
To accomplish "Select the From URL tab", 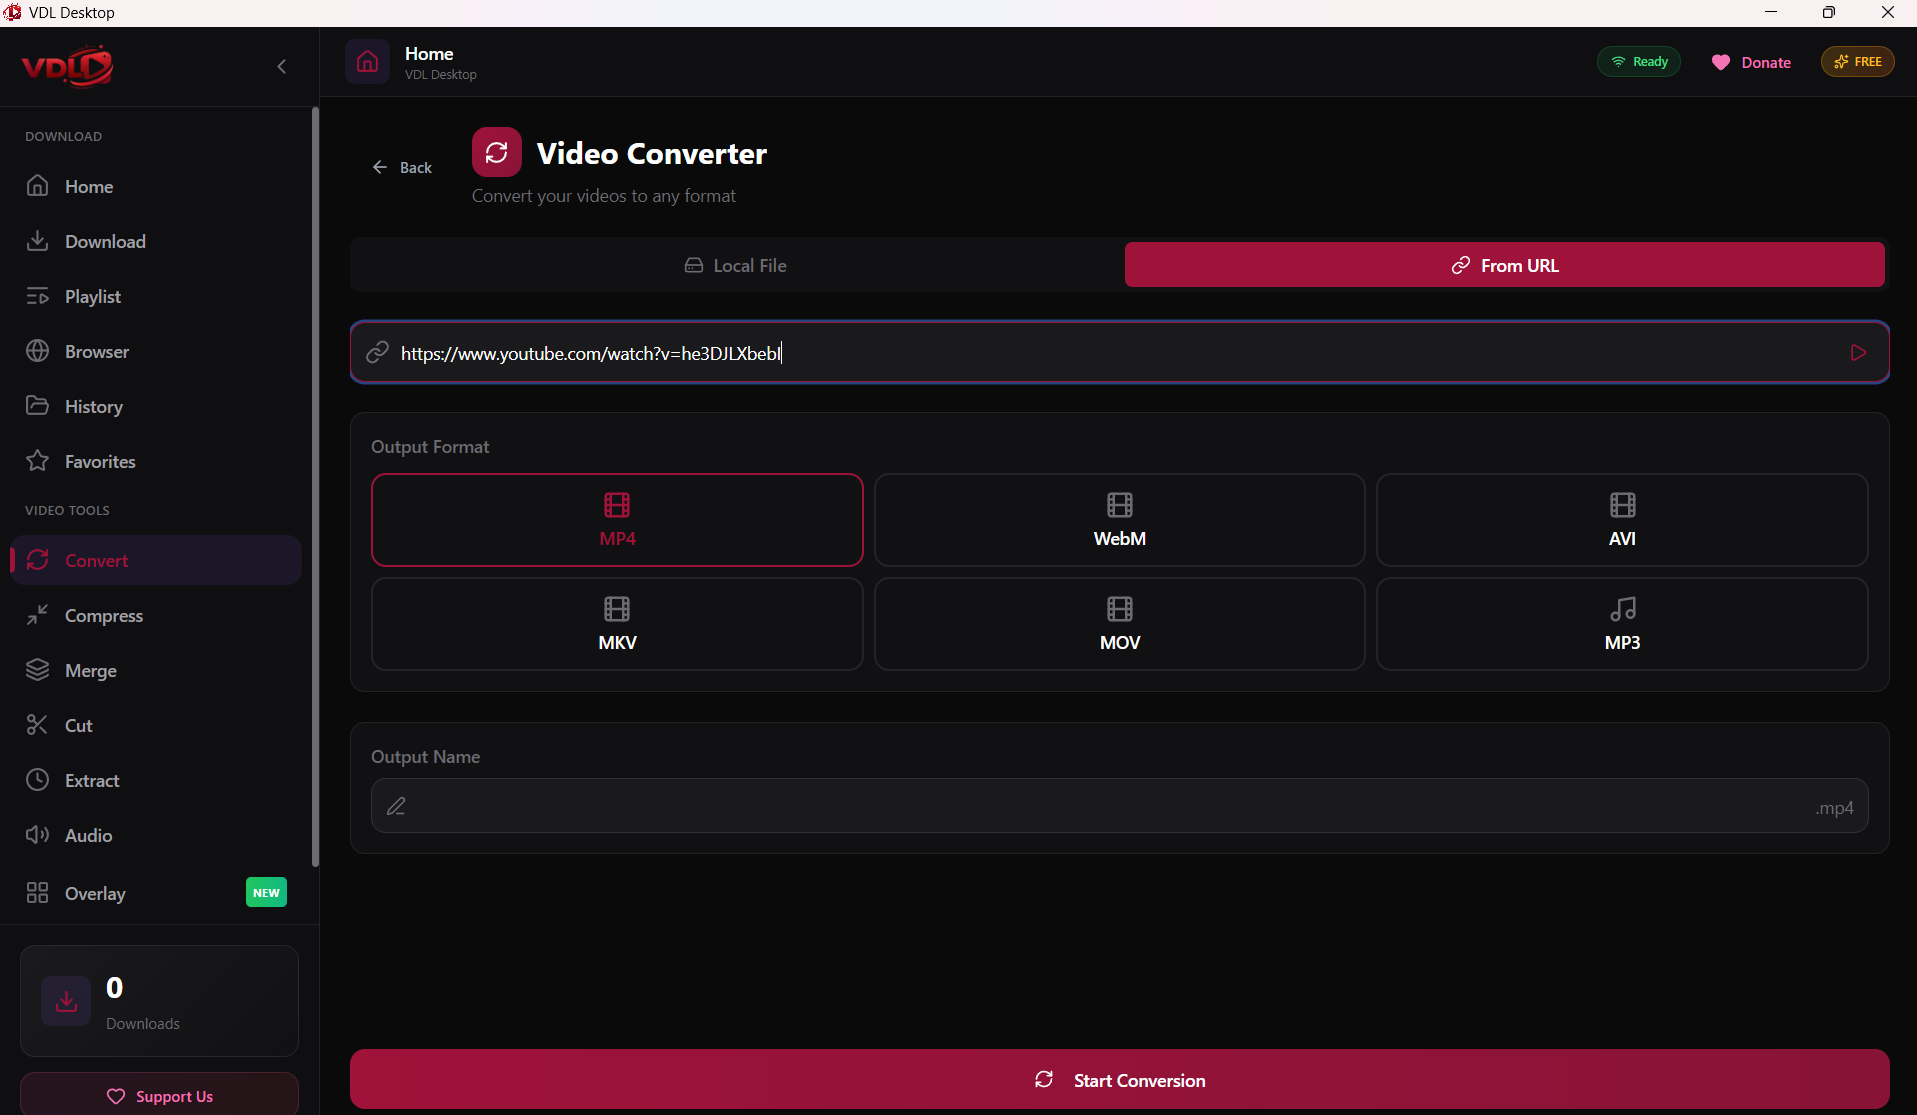I will point(1504,265).
